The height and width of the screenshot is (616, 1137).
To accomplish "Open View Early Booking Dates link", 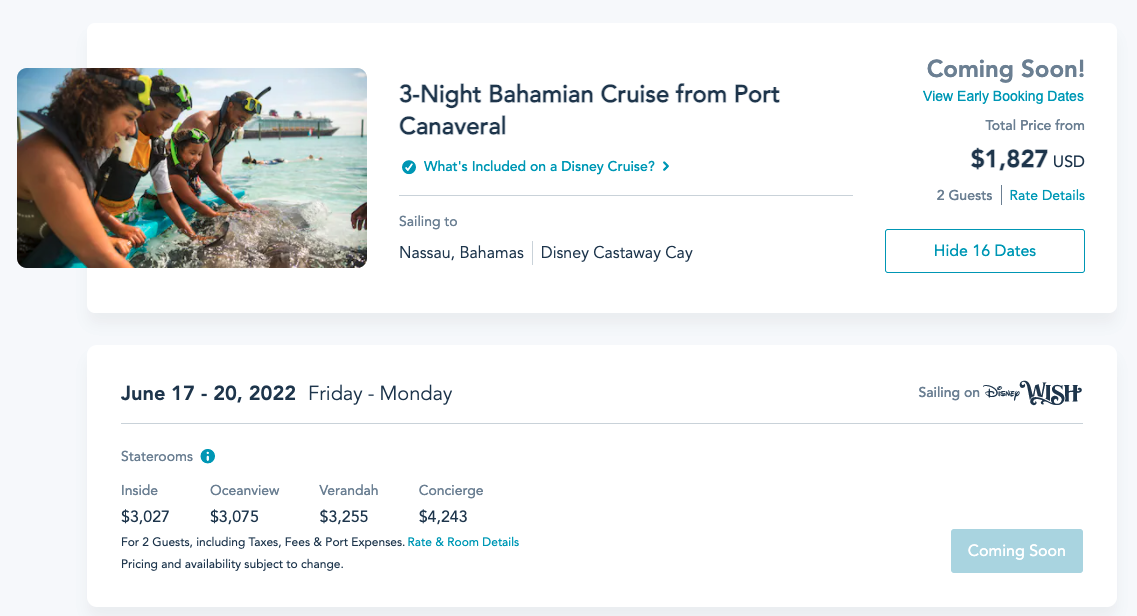I will 1003,97.
